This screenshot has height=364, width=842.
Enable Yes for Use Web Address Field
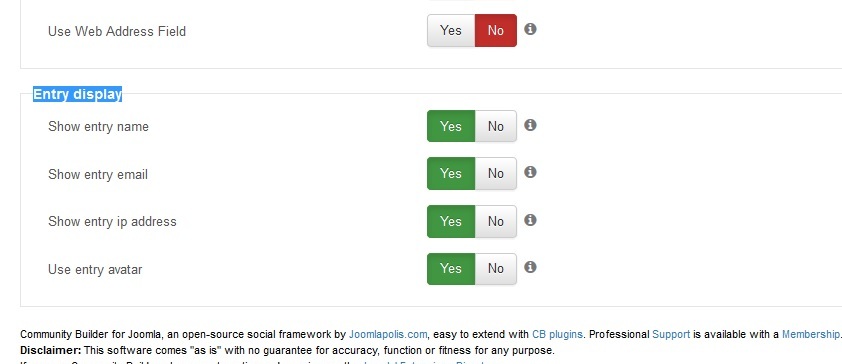pyautogui.click(x=451, y=31)
